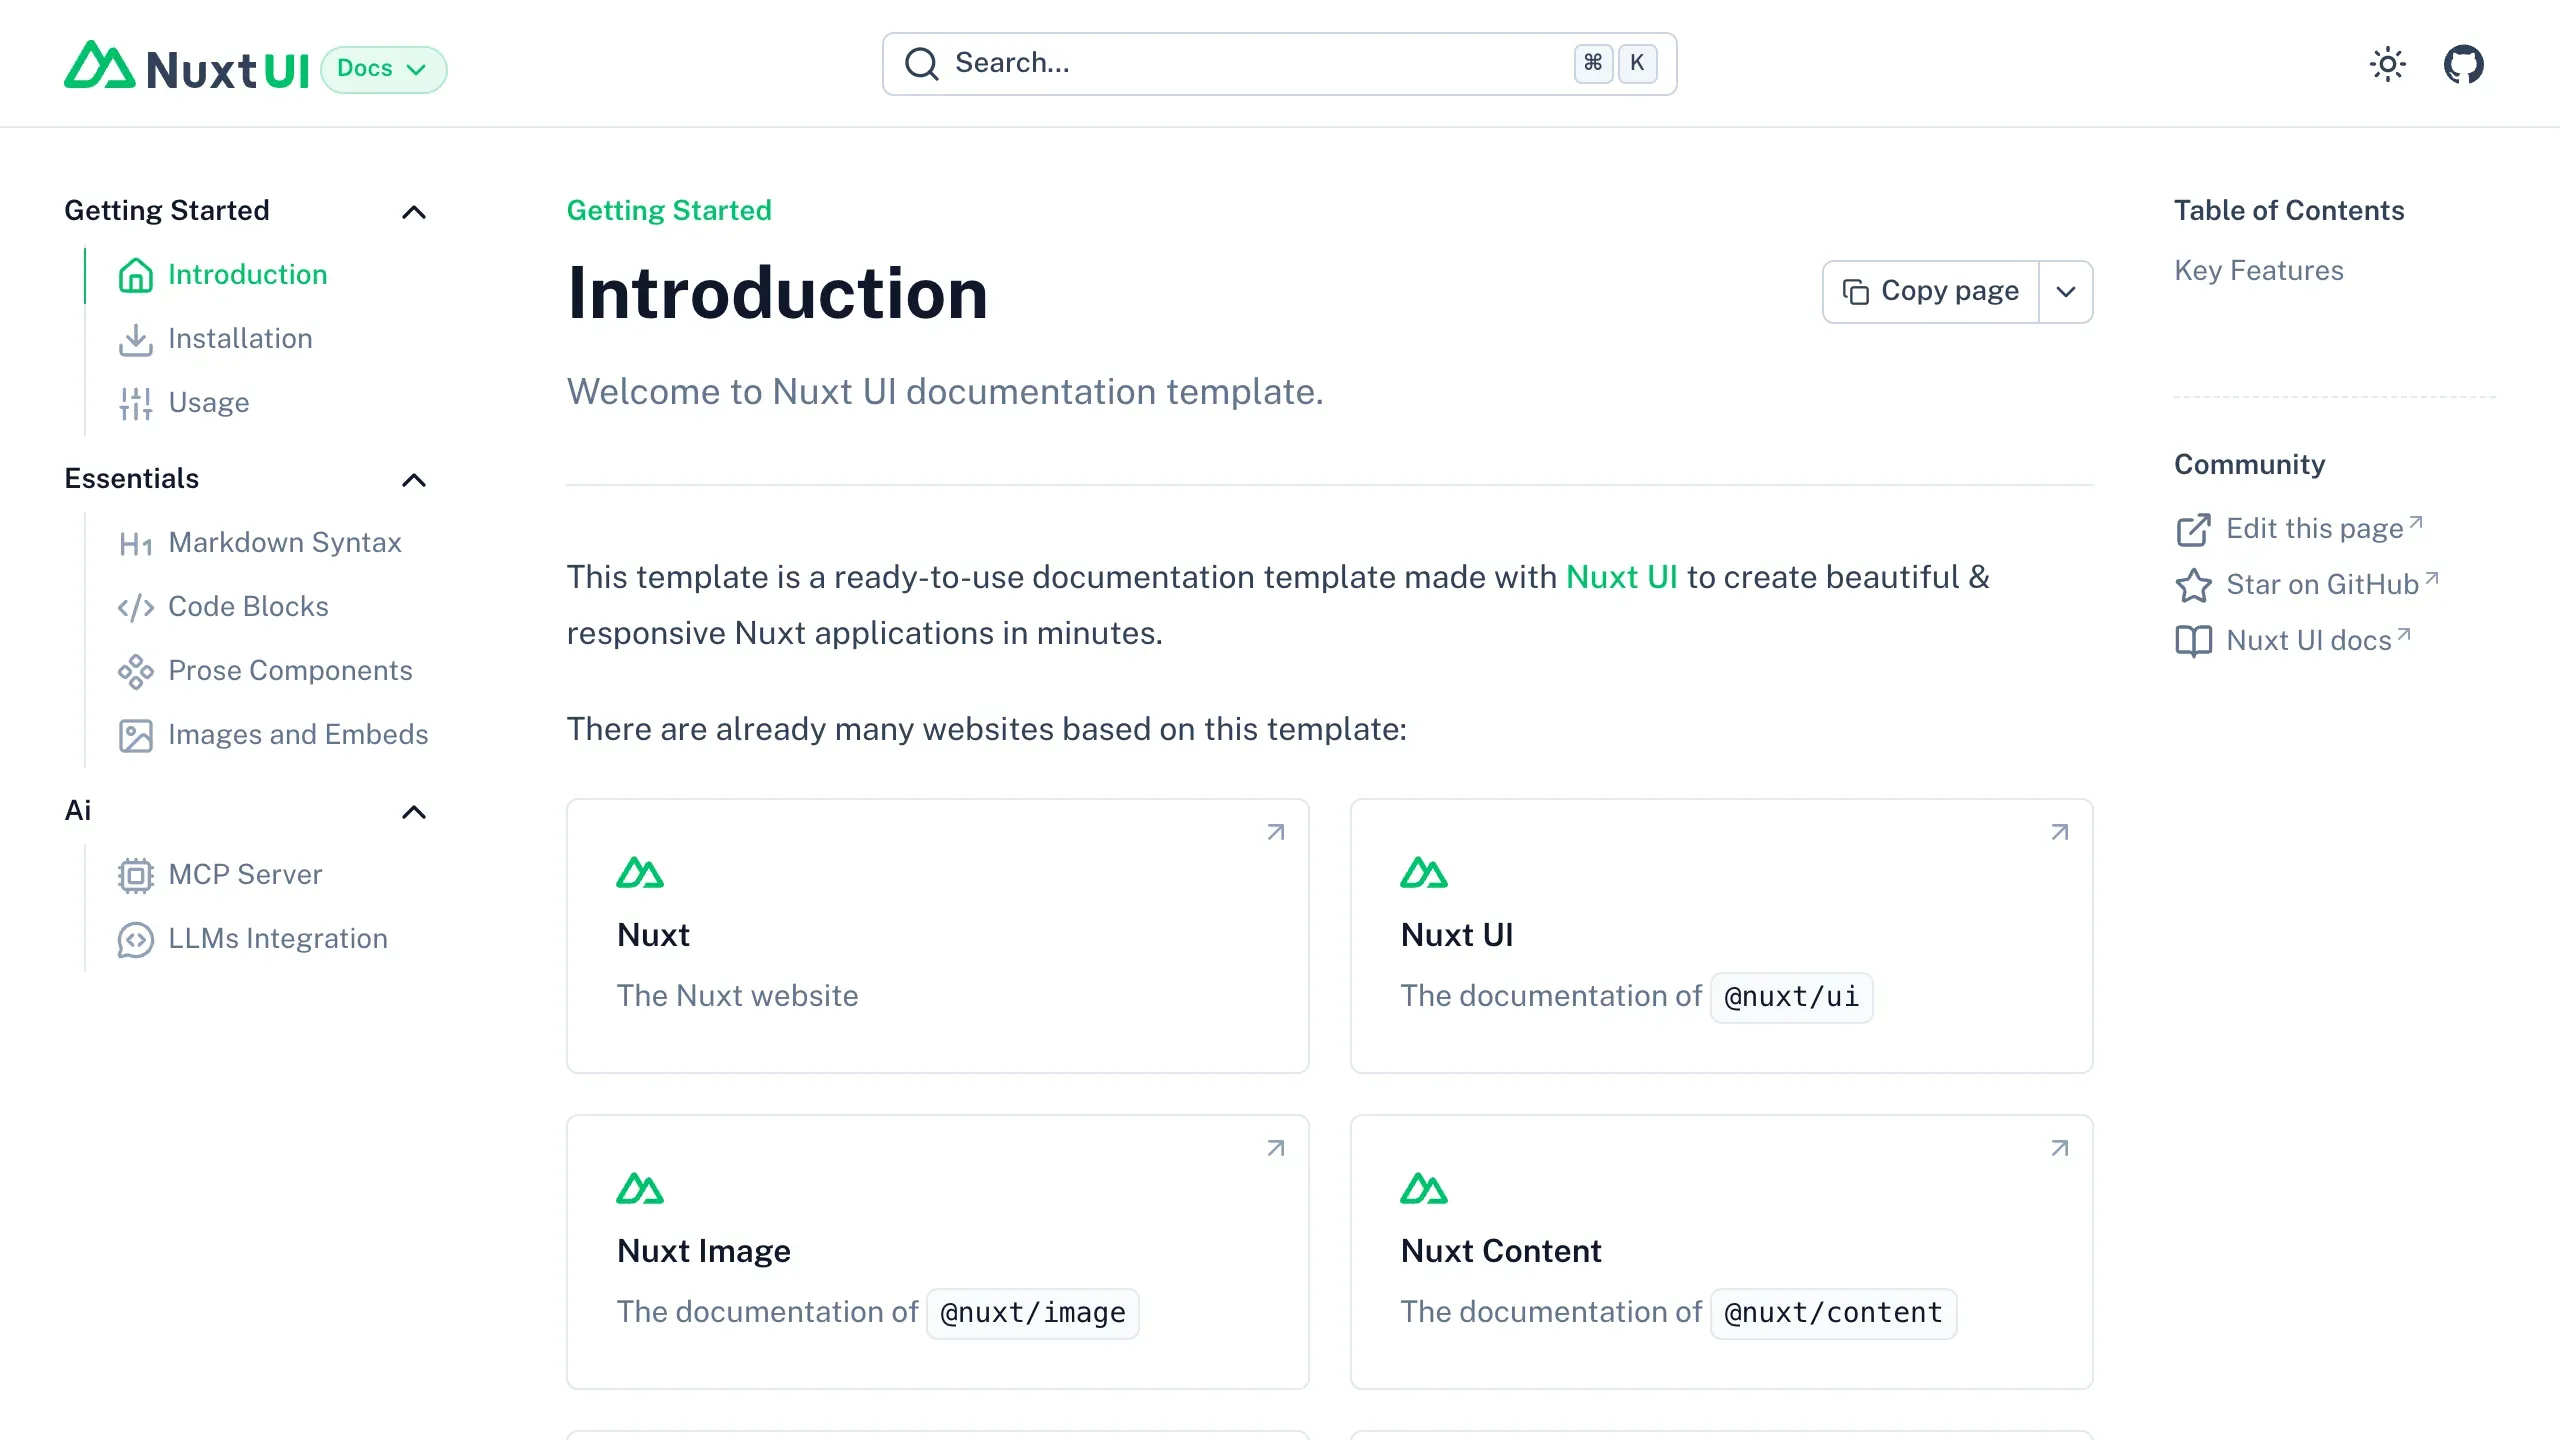
Task: Open the Code Blocks page
Action: pos(248,607)
